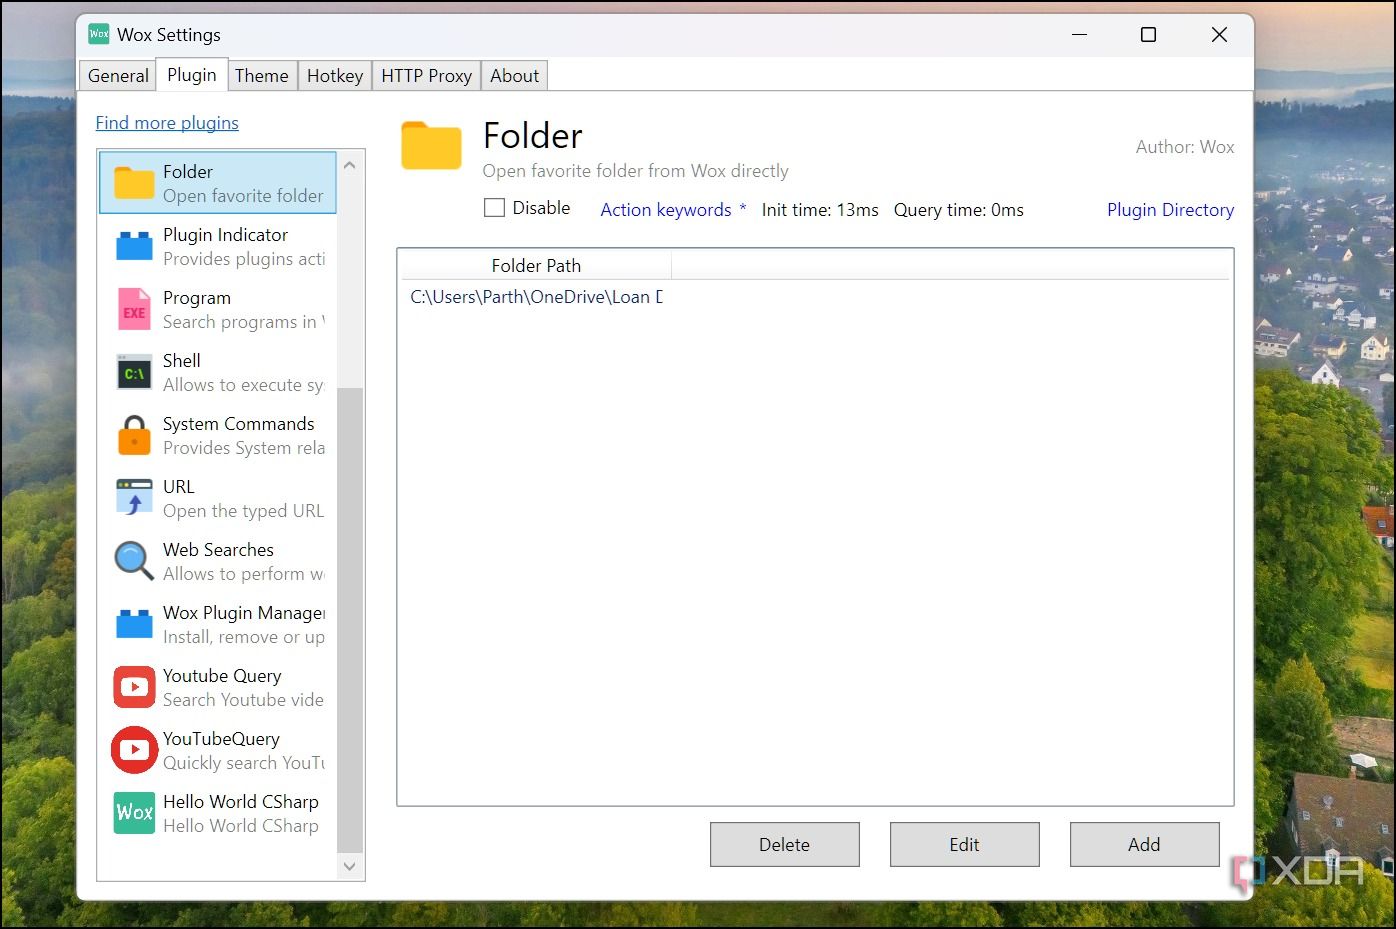
Task: Click the Add folder button
Action: 1145,845
